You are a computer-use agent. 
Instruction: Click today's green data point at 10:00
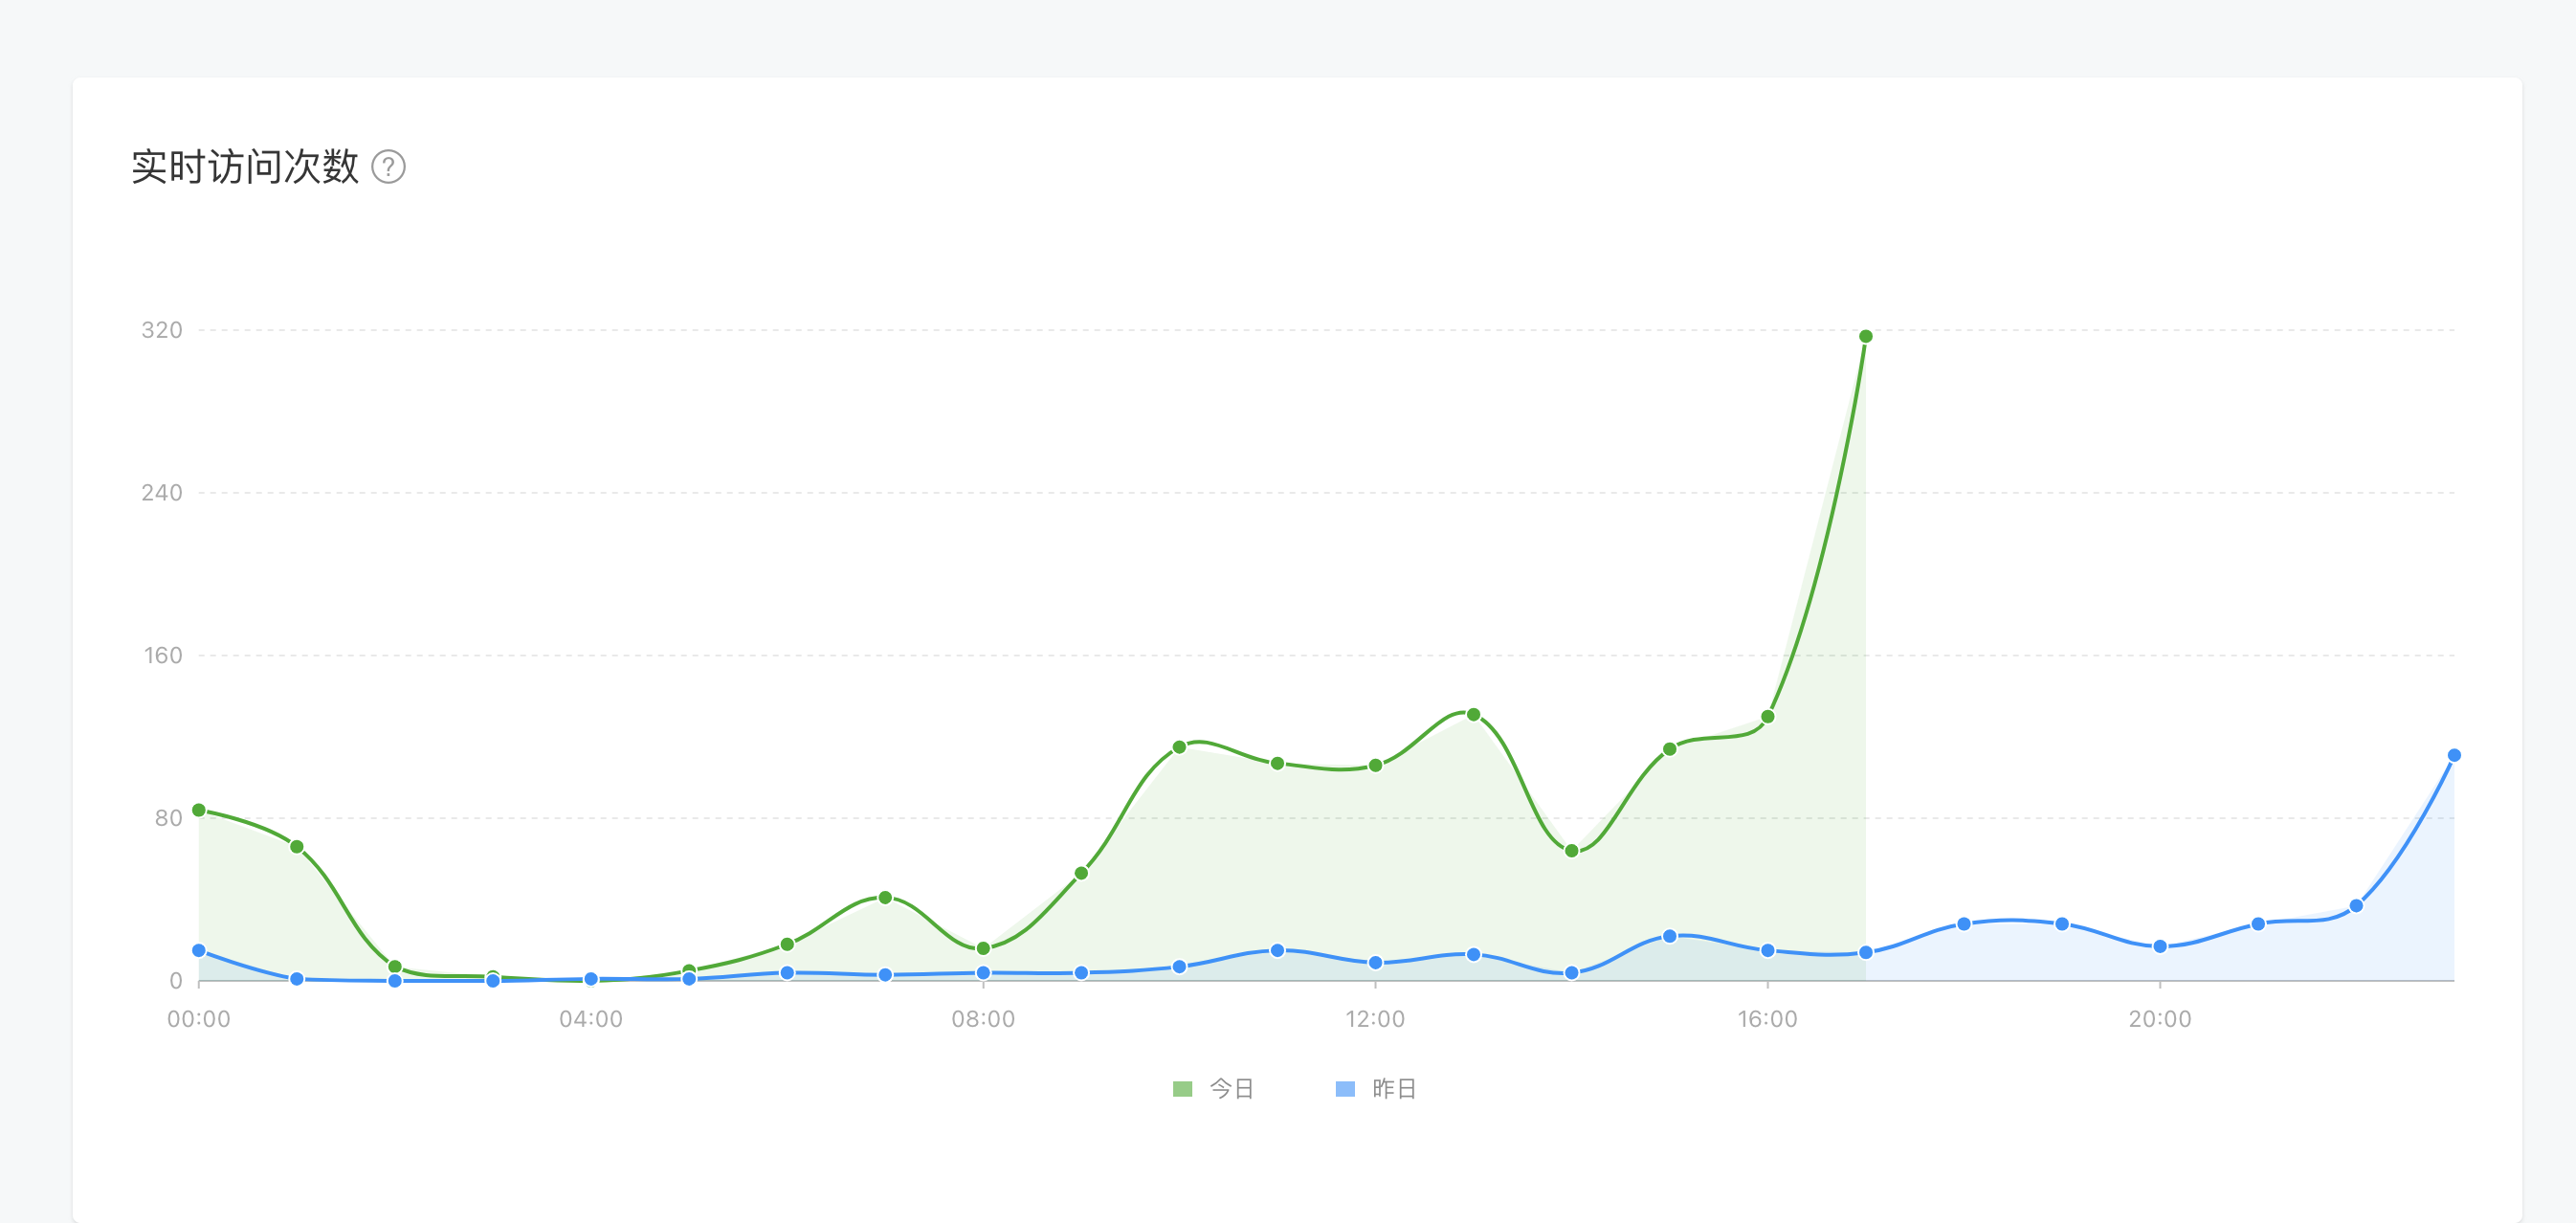1179,747
